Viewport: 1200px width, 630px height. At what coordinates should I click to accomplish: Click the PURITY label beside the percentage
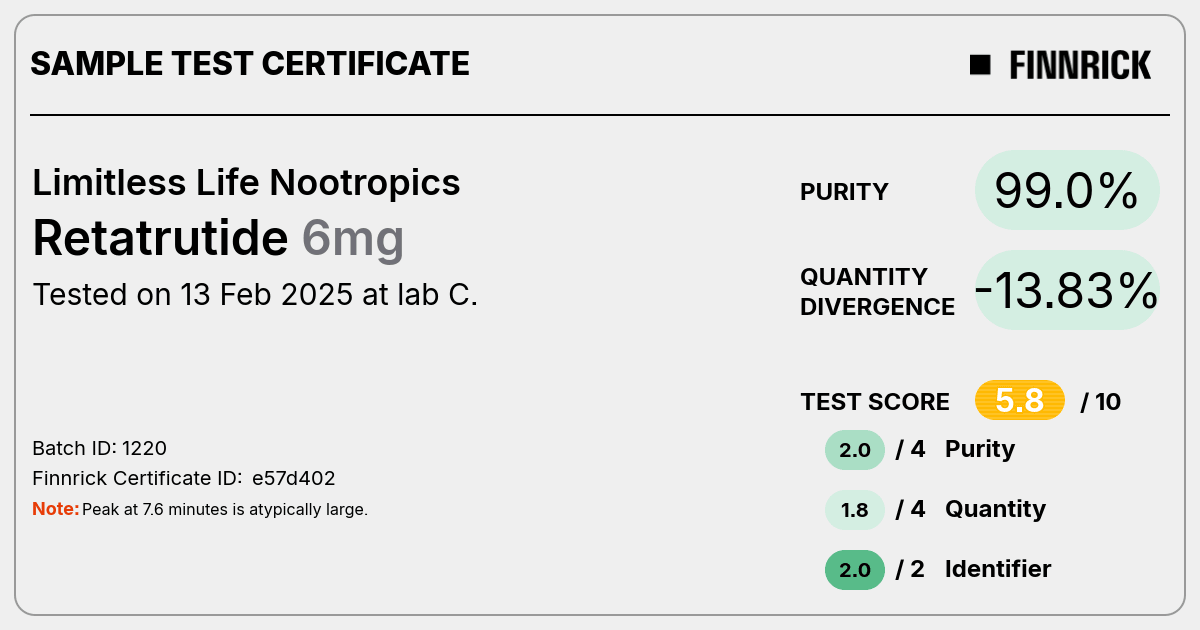pos(845,192)
